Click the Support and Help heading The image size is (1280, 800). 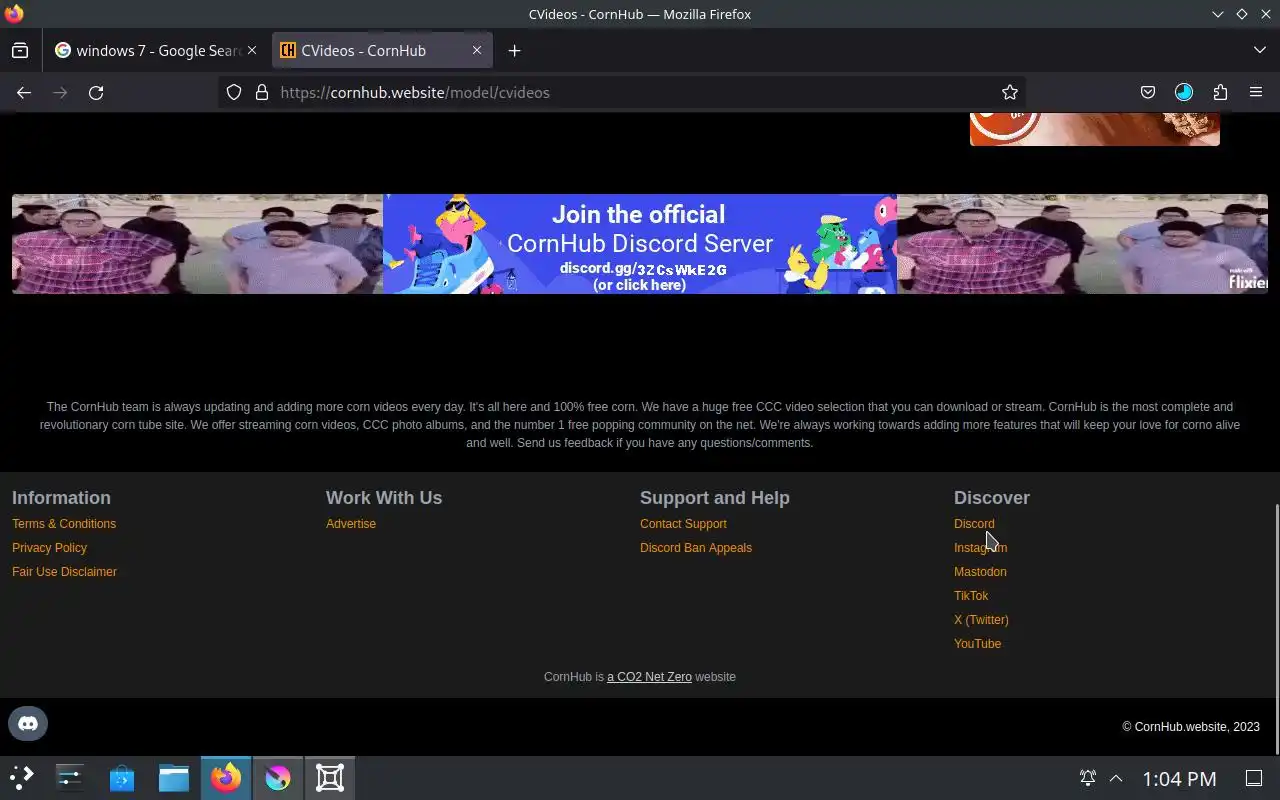(x=715, y=498)
